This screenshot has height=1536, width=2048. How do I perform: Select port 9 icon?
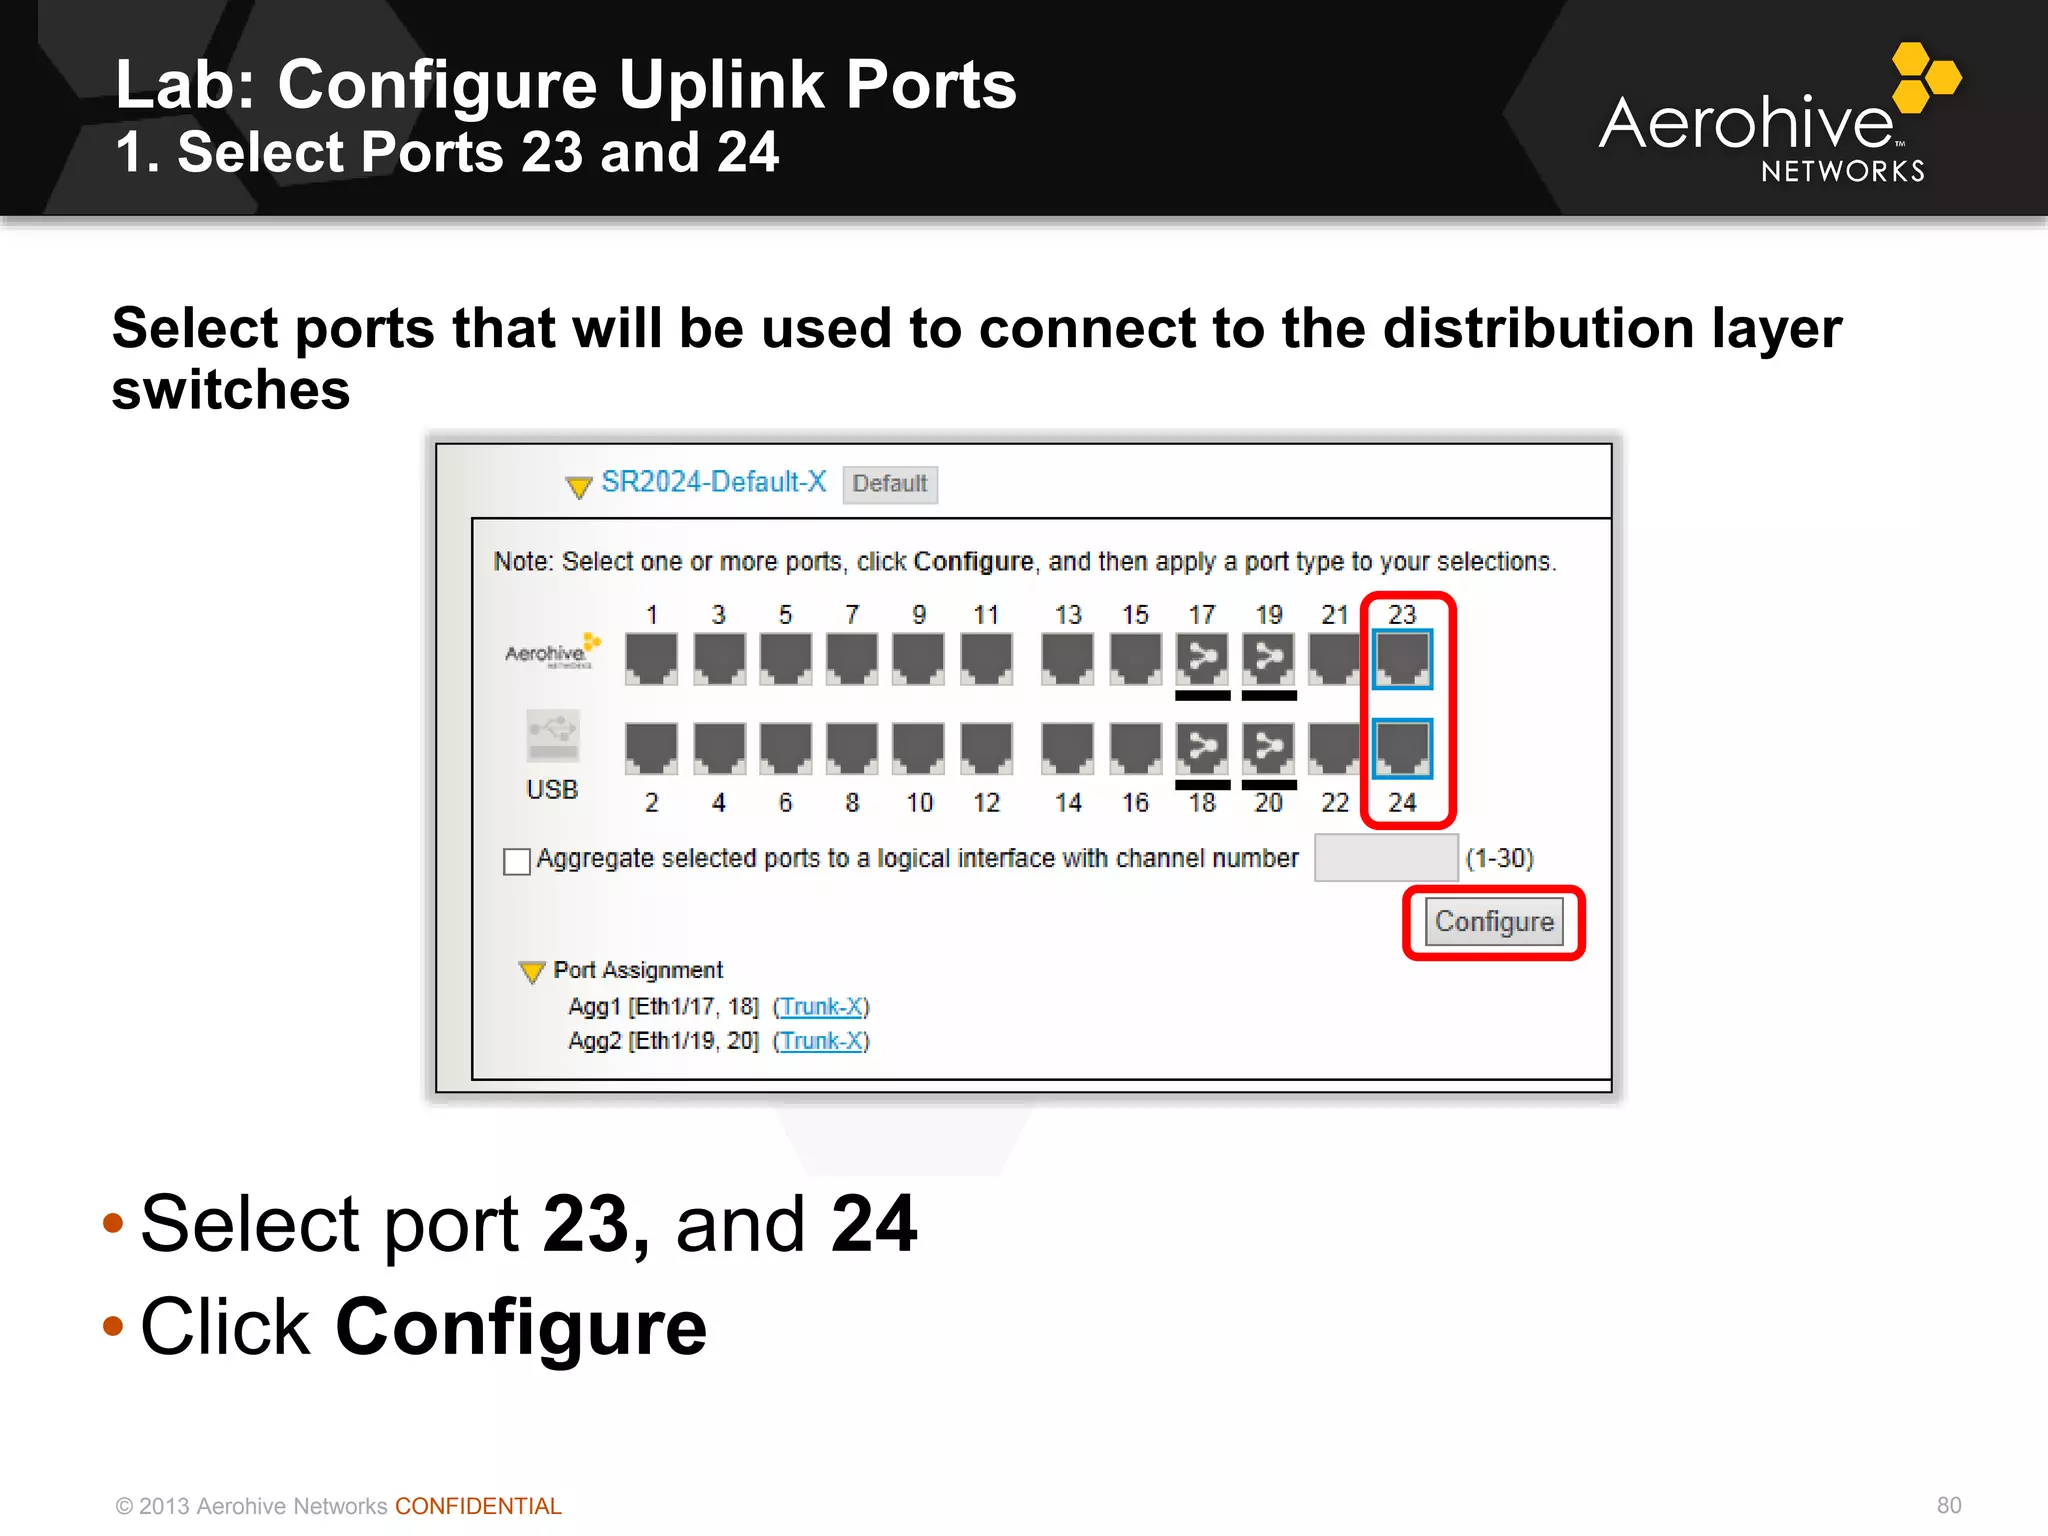(x=918, y=659)
